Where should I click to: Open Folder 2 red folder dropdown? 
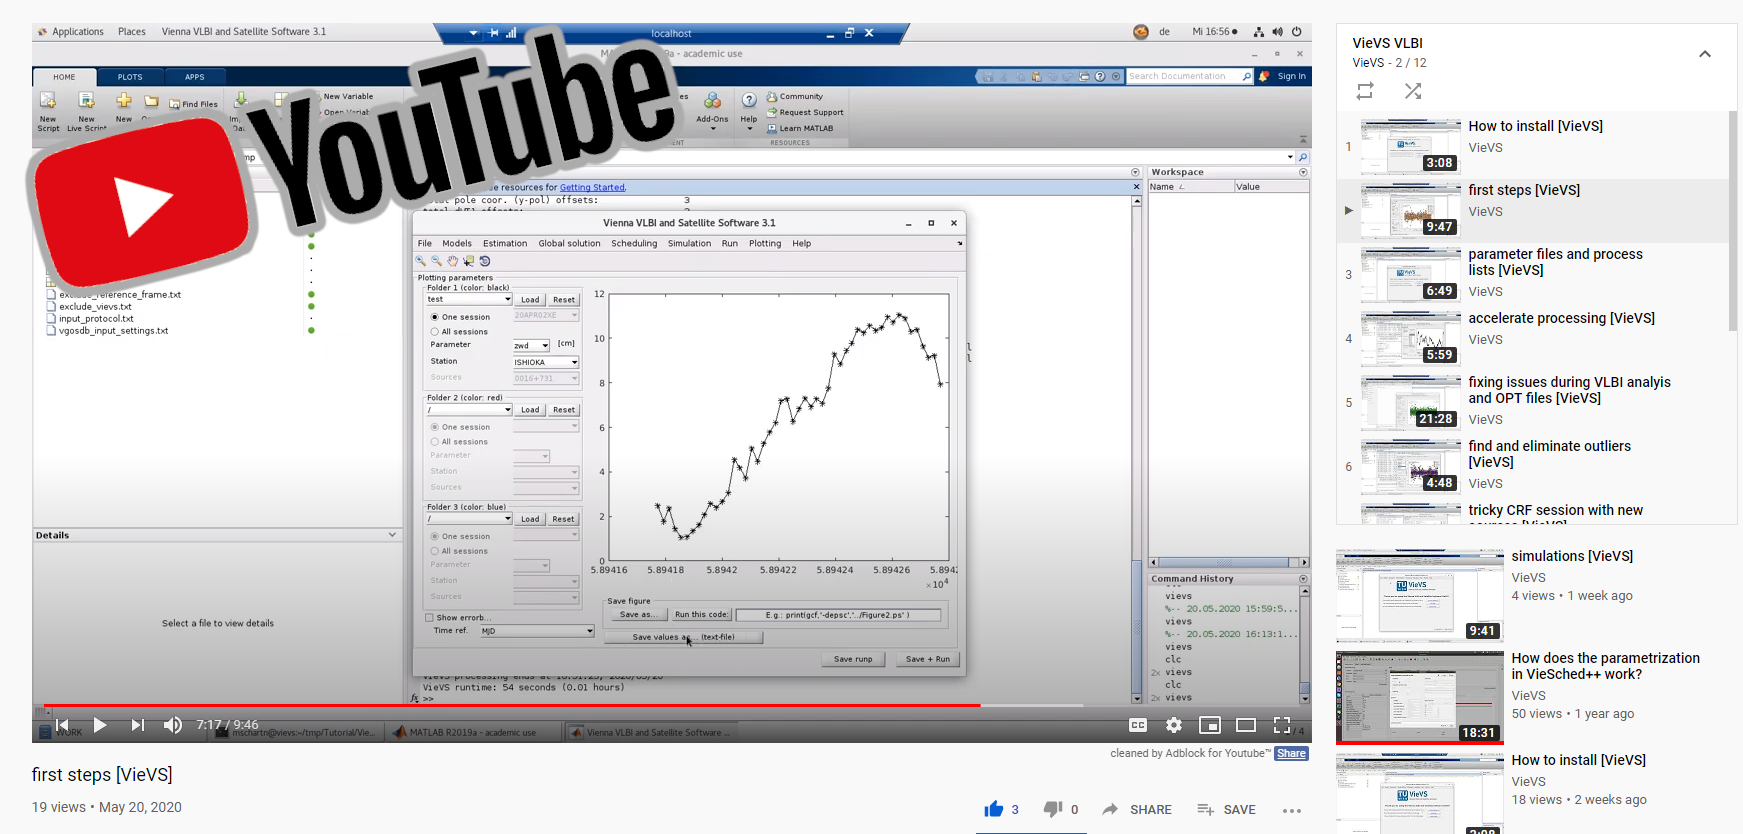(x=469, y=409)
